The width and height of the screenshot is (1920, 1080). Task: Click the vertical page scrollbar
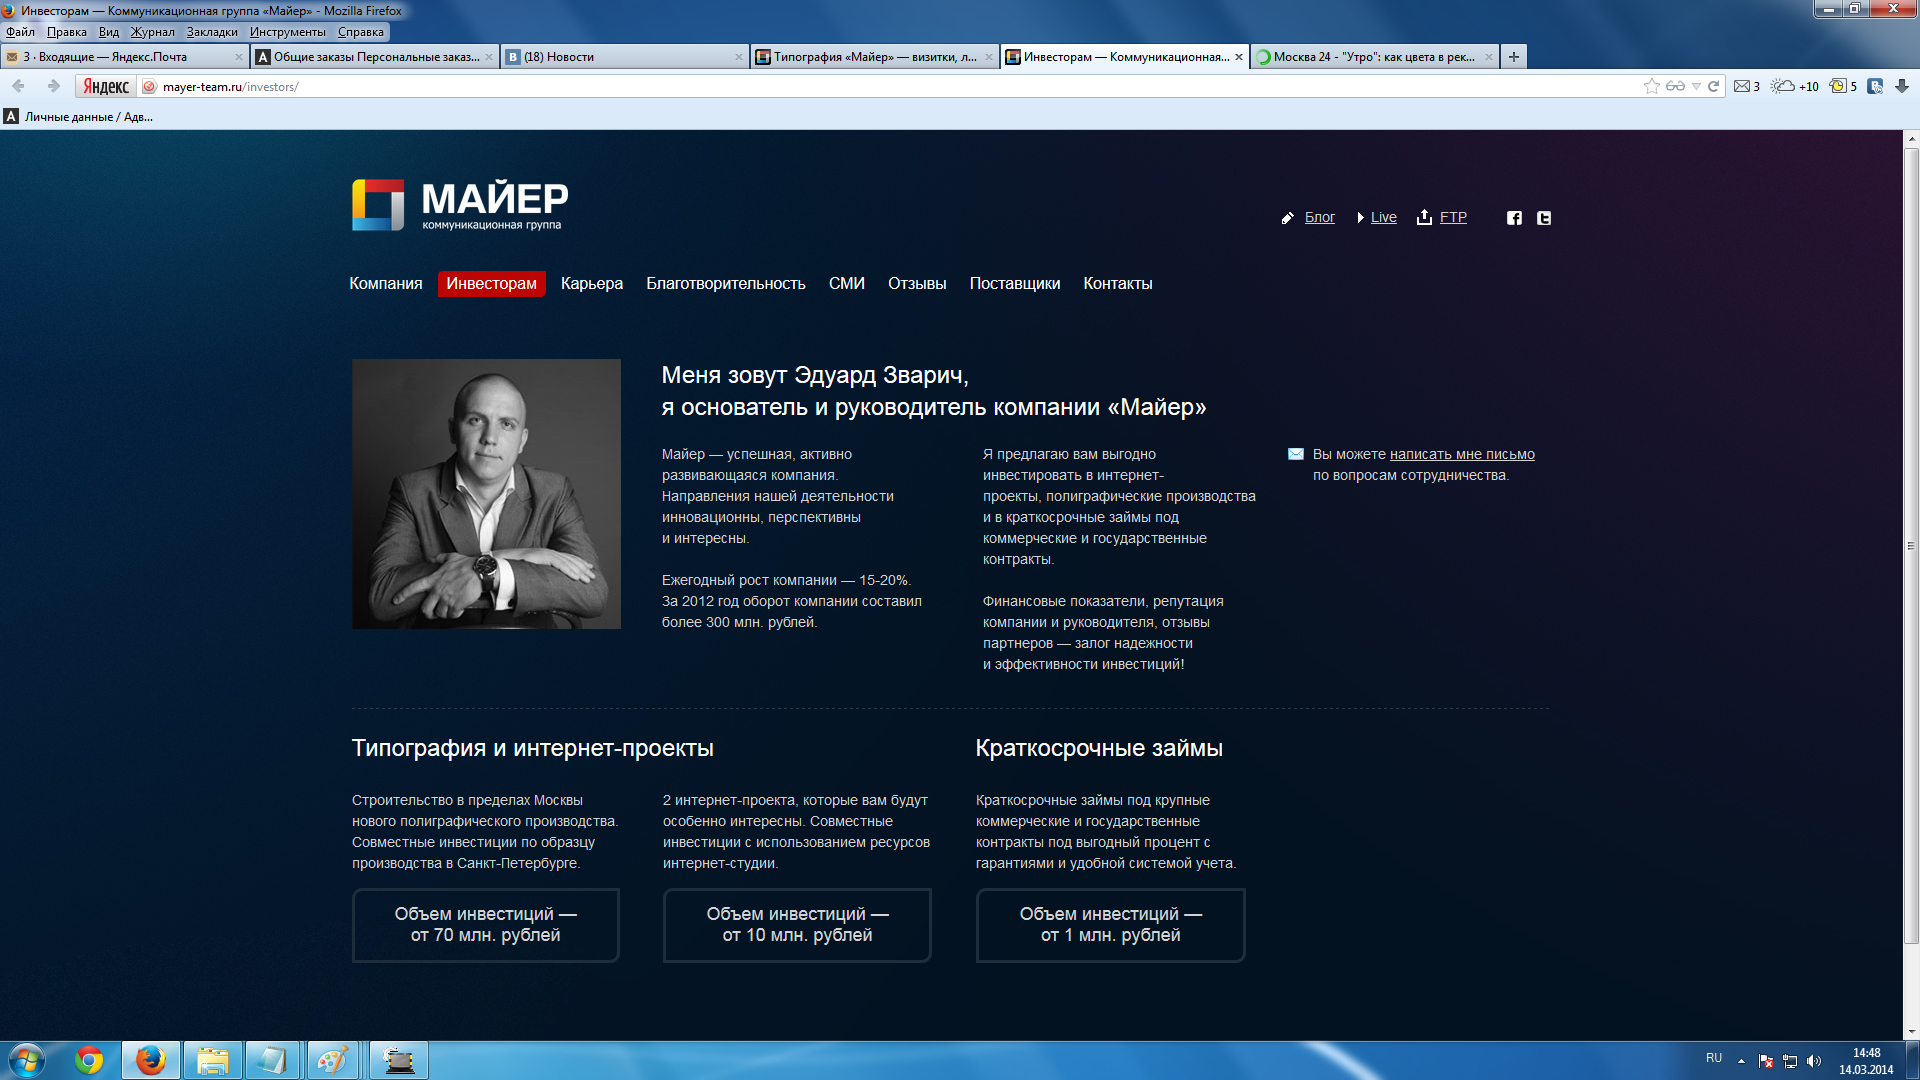click(1911, 545)
